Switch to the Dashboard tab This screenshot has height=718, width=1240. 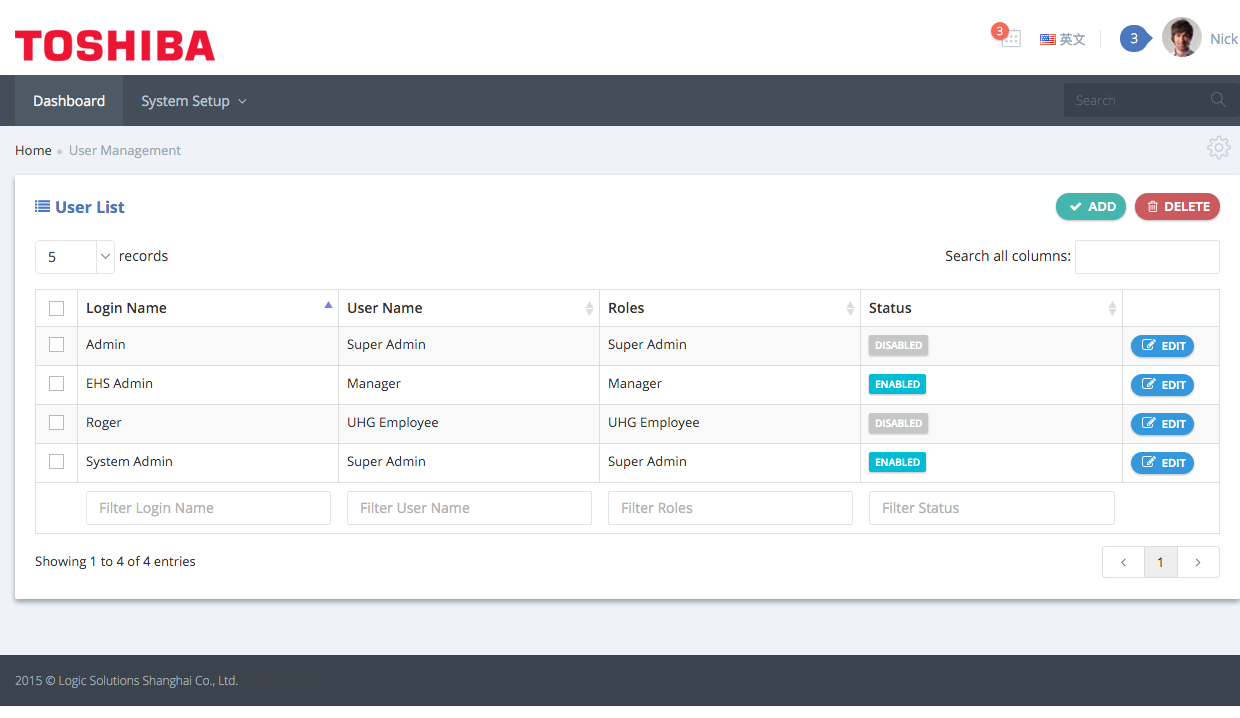tap(69, 101)
